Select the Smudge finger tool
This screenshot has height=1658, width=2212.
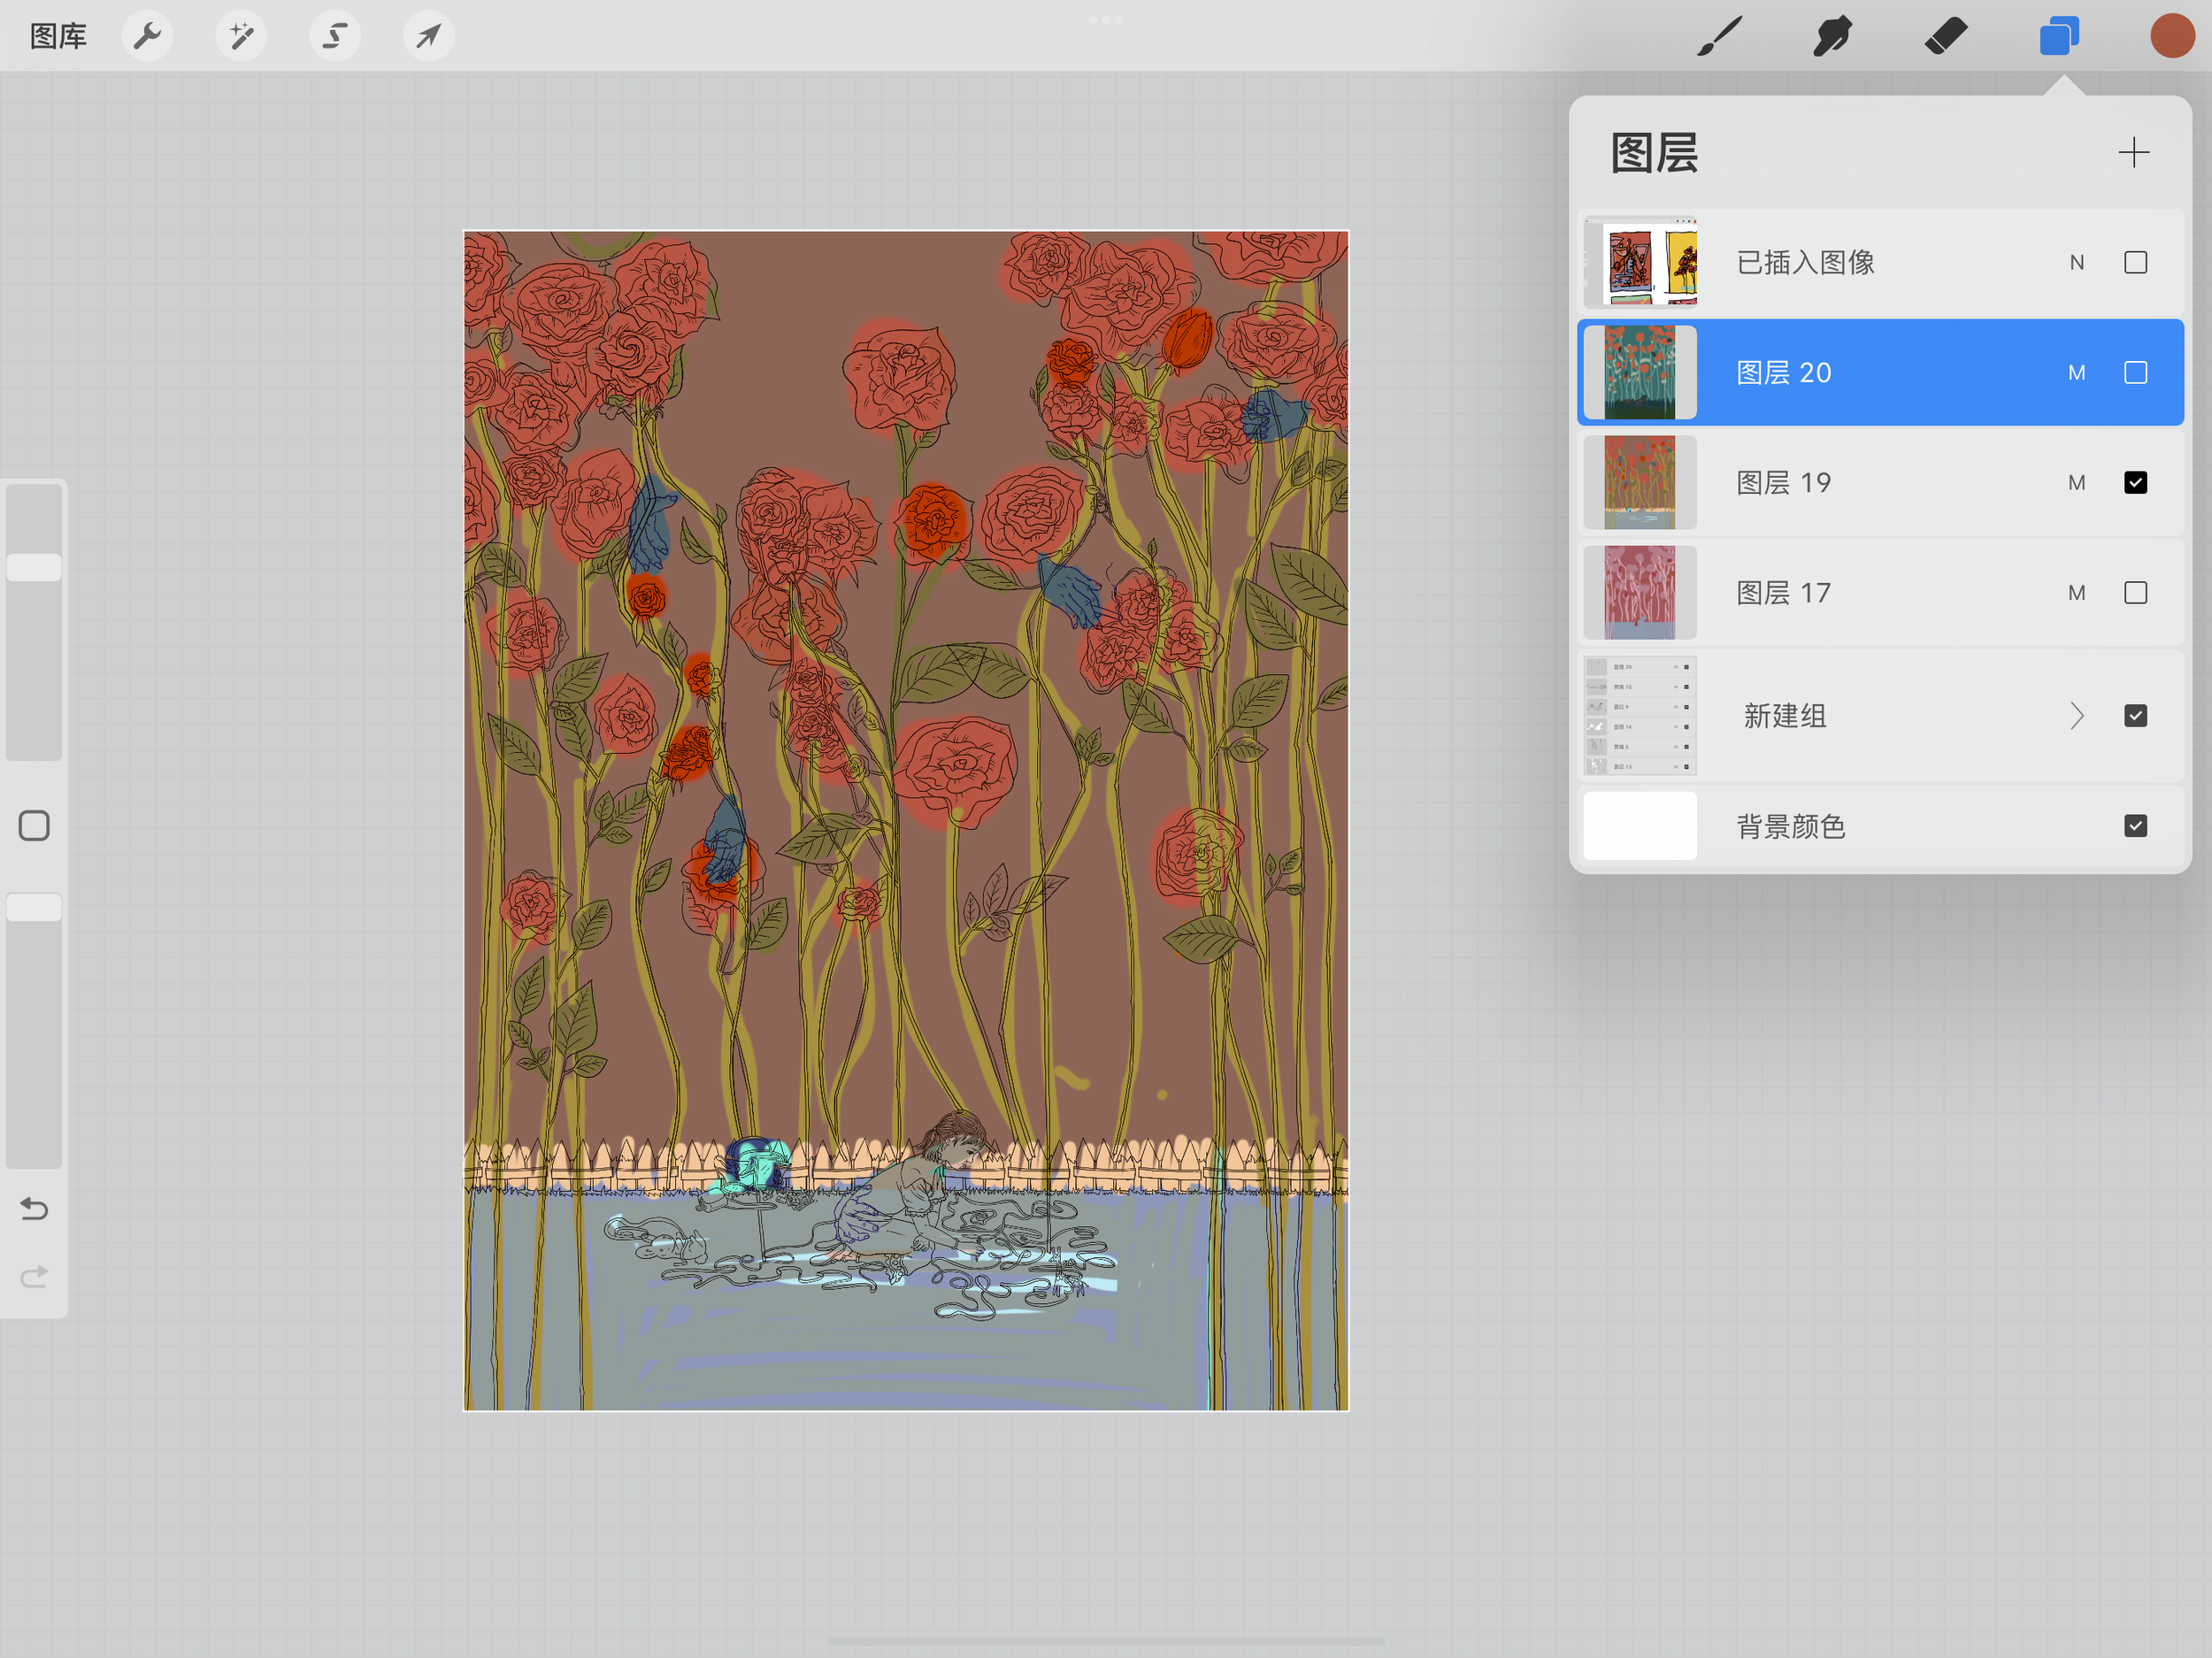[x=1832, y=36]
